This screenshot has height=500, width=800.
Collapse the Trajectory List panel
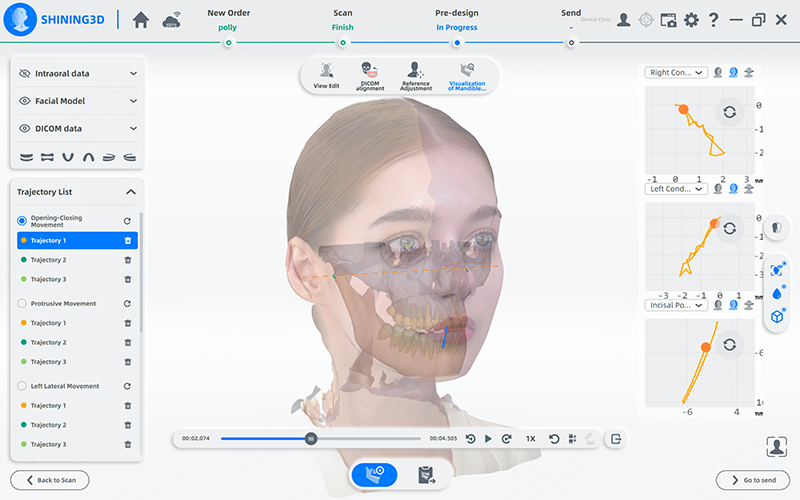pos(131,192)
